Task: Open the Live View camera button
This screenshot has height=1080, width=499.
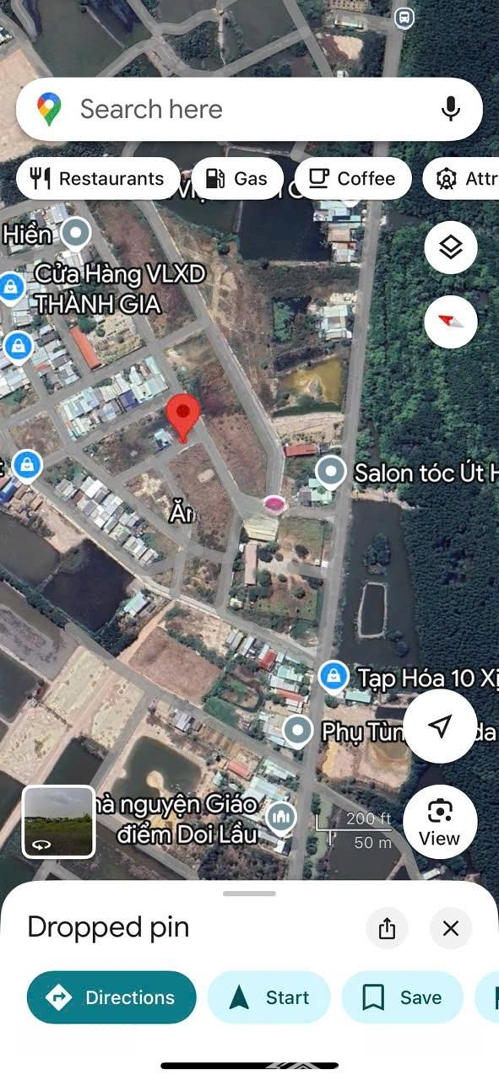Action: [x=440, y=822]
